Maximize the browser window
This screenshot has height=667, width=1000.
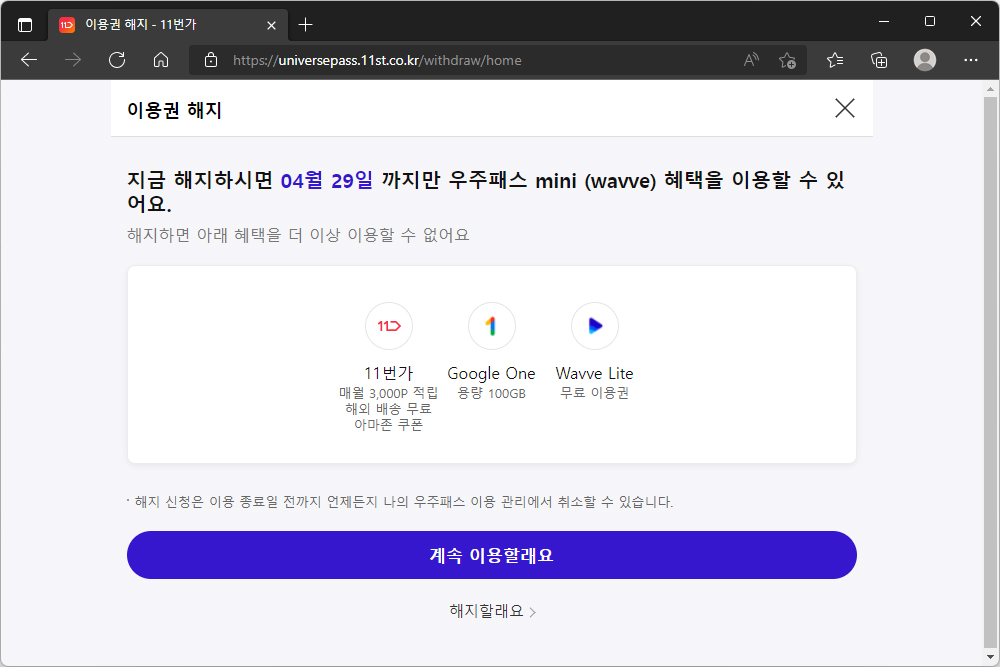(x=930, y=21)
